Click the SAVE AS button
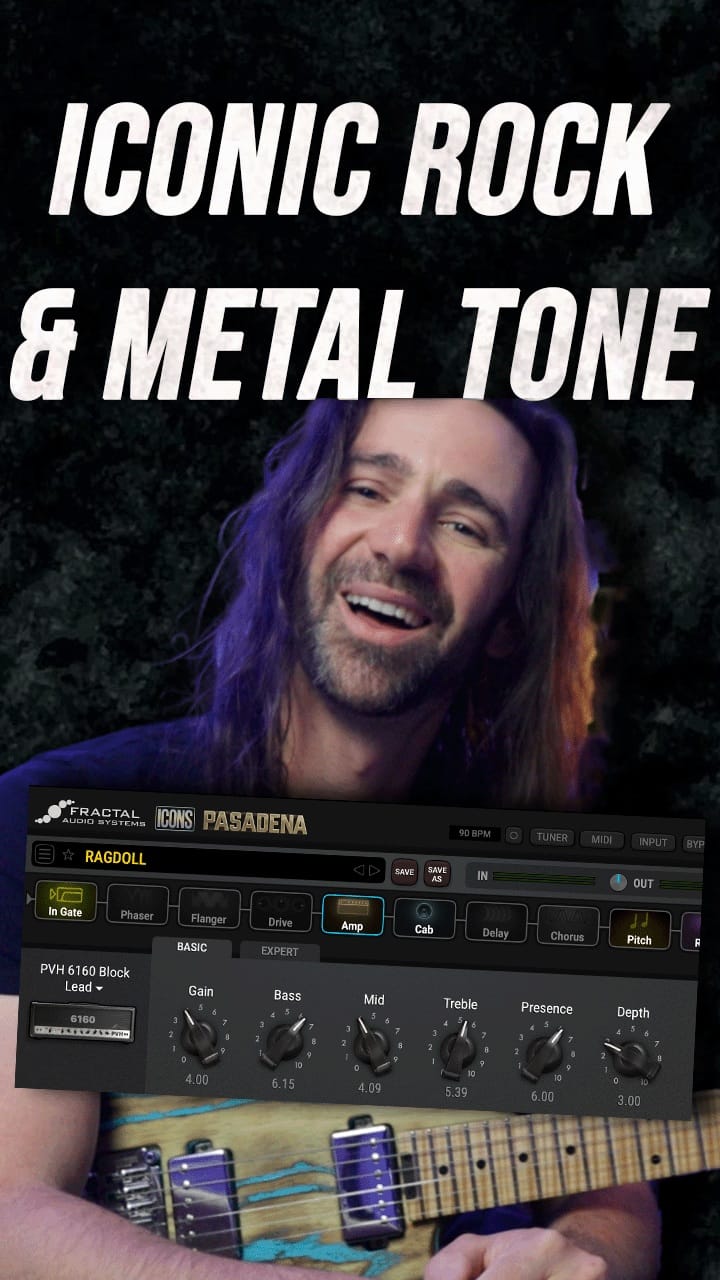720x1280 pixels. point(437,874)
